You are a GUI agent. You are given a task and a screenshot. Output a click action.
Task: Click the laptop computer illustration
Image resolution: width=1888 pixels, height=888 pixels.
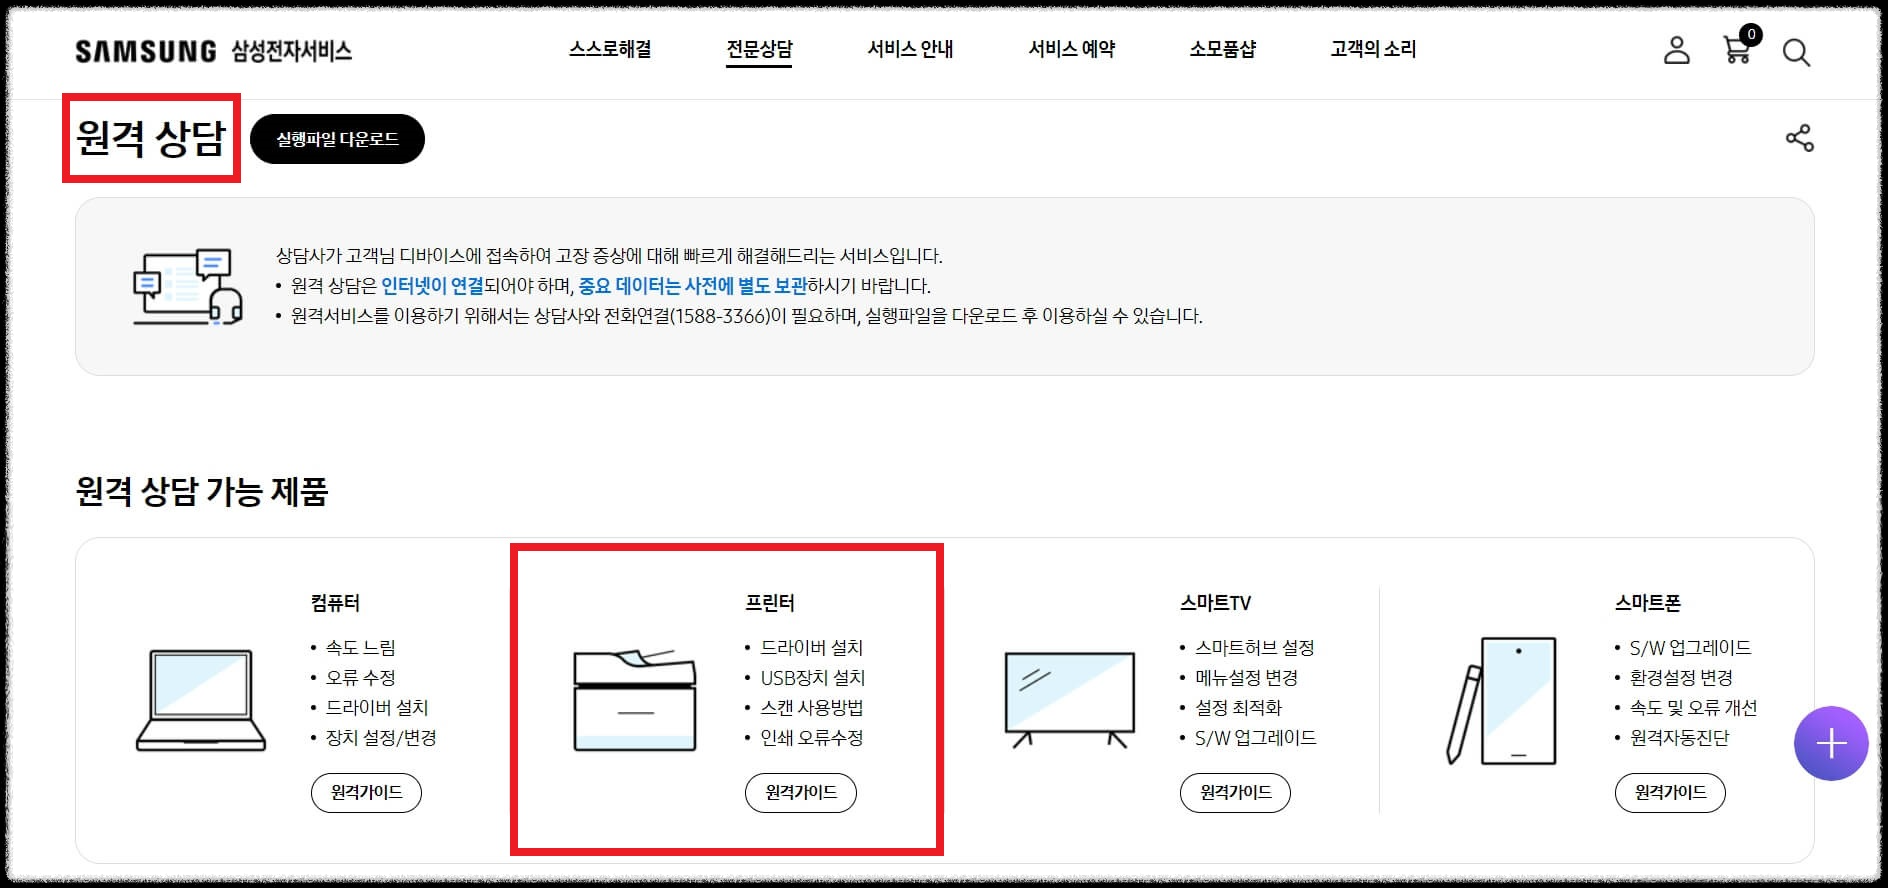pos(201,700)
